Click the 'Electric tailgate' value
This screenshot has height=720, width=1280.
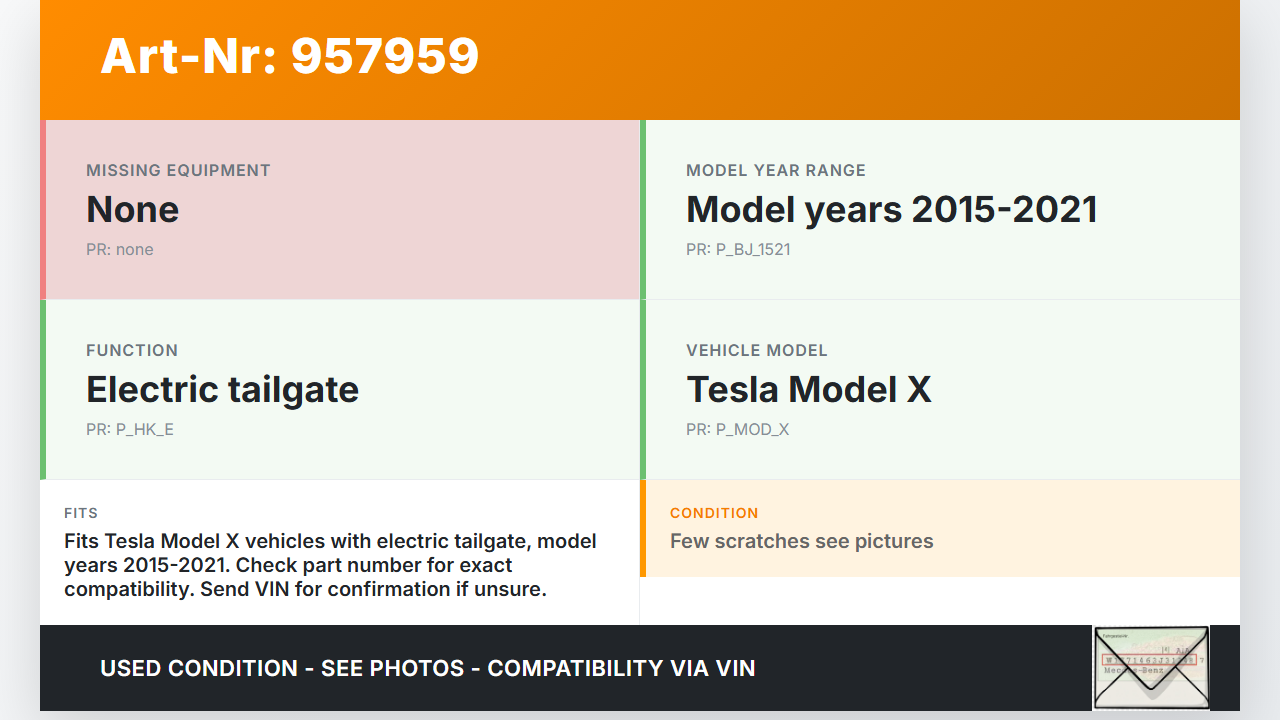click(222, 389)
